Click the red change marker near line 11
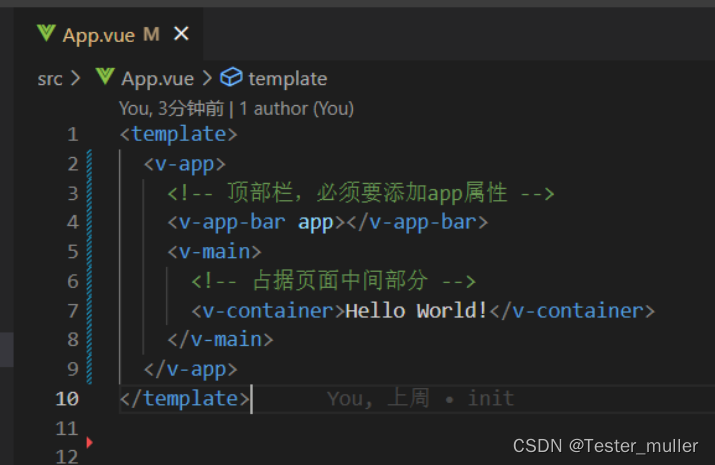 point(89,442)
